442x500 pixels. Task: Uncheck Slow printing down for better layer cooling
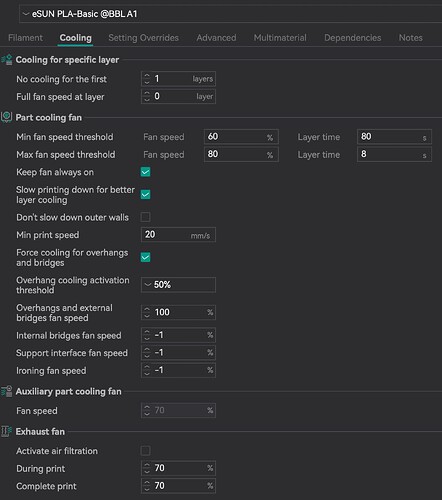146,194
